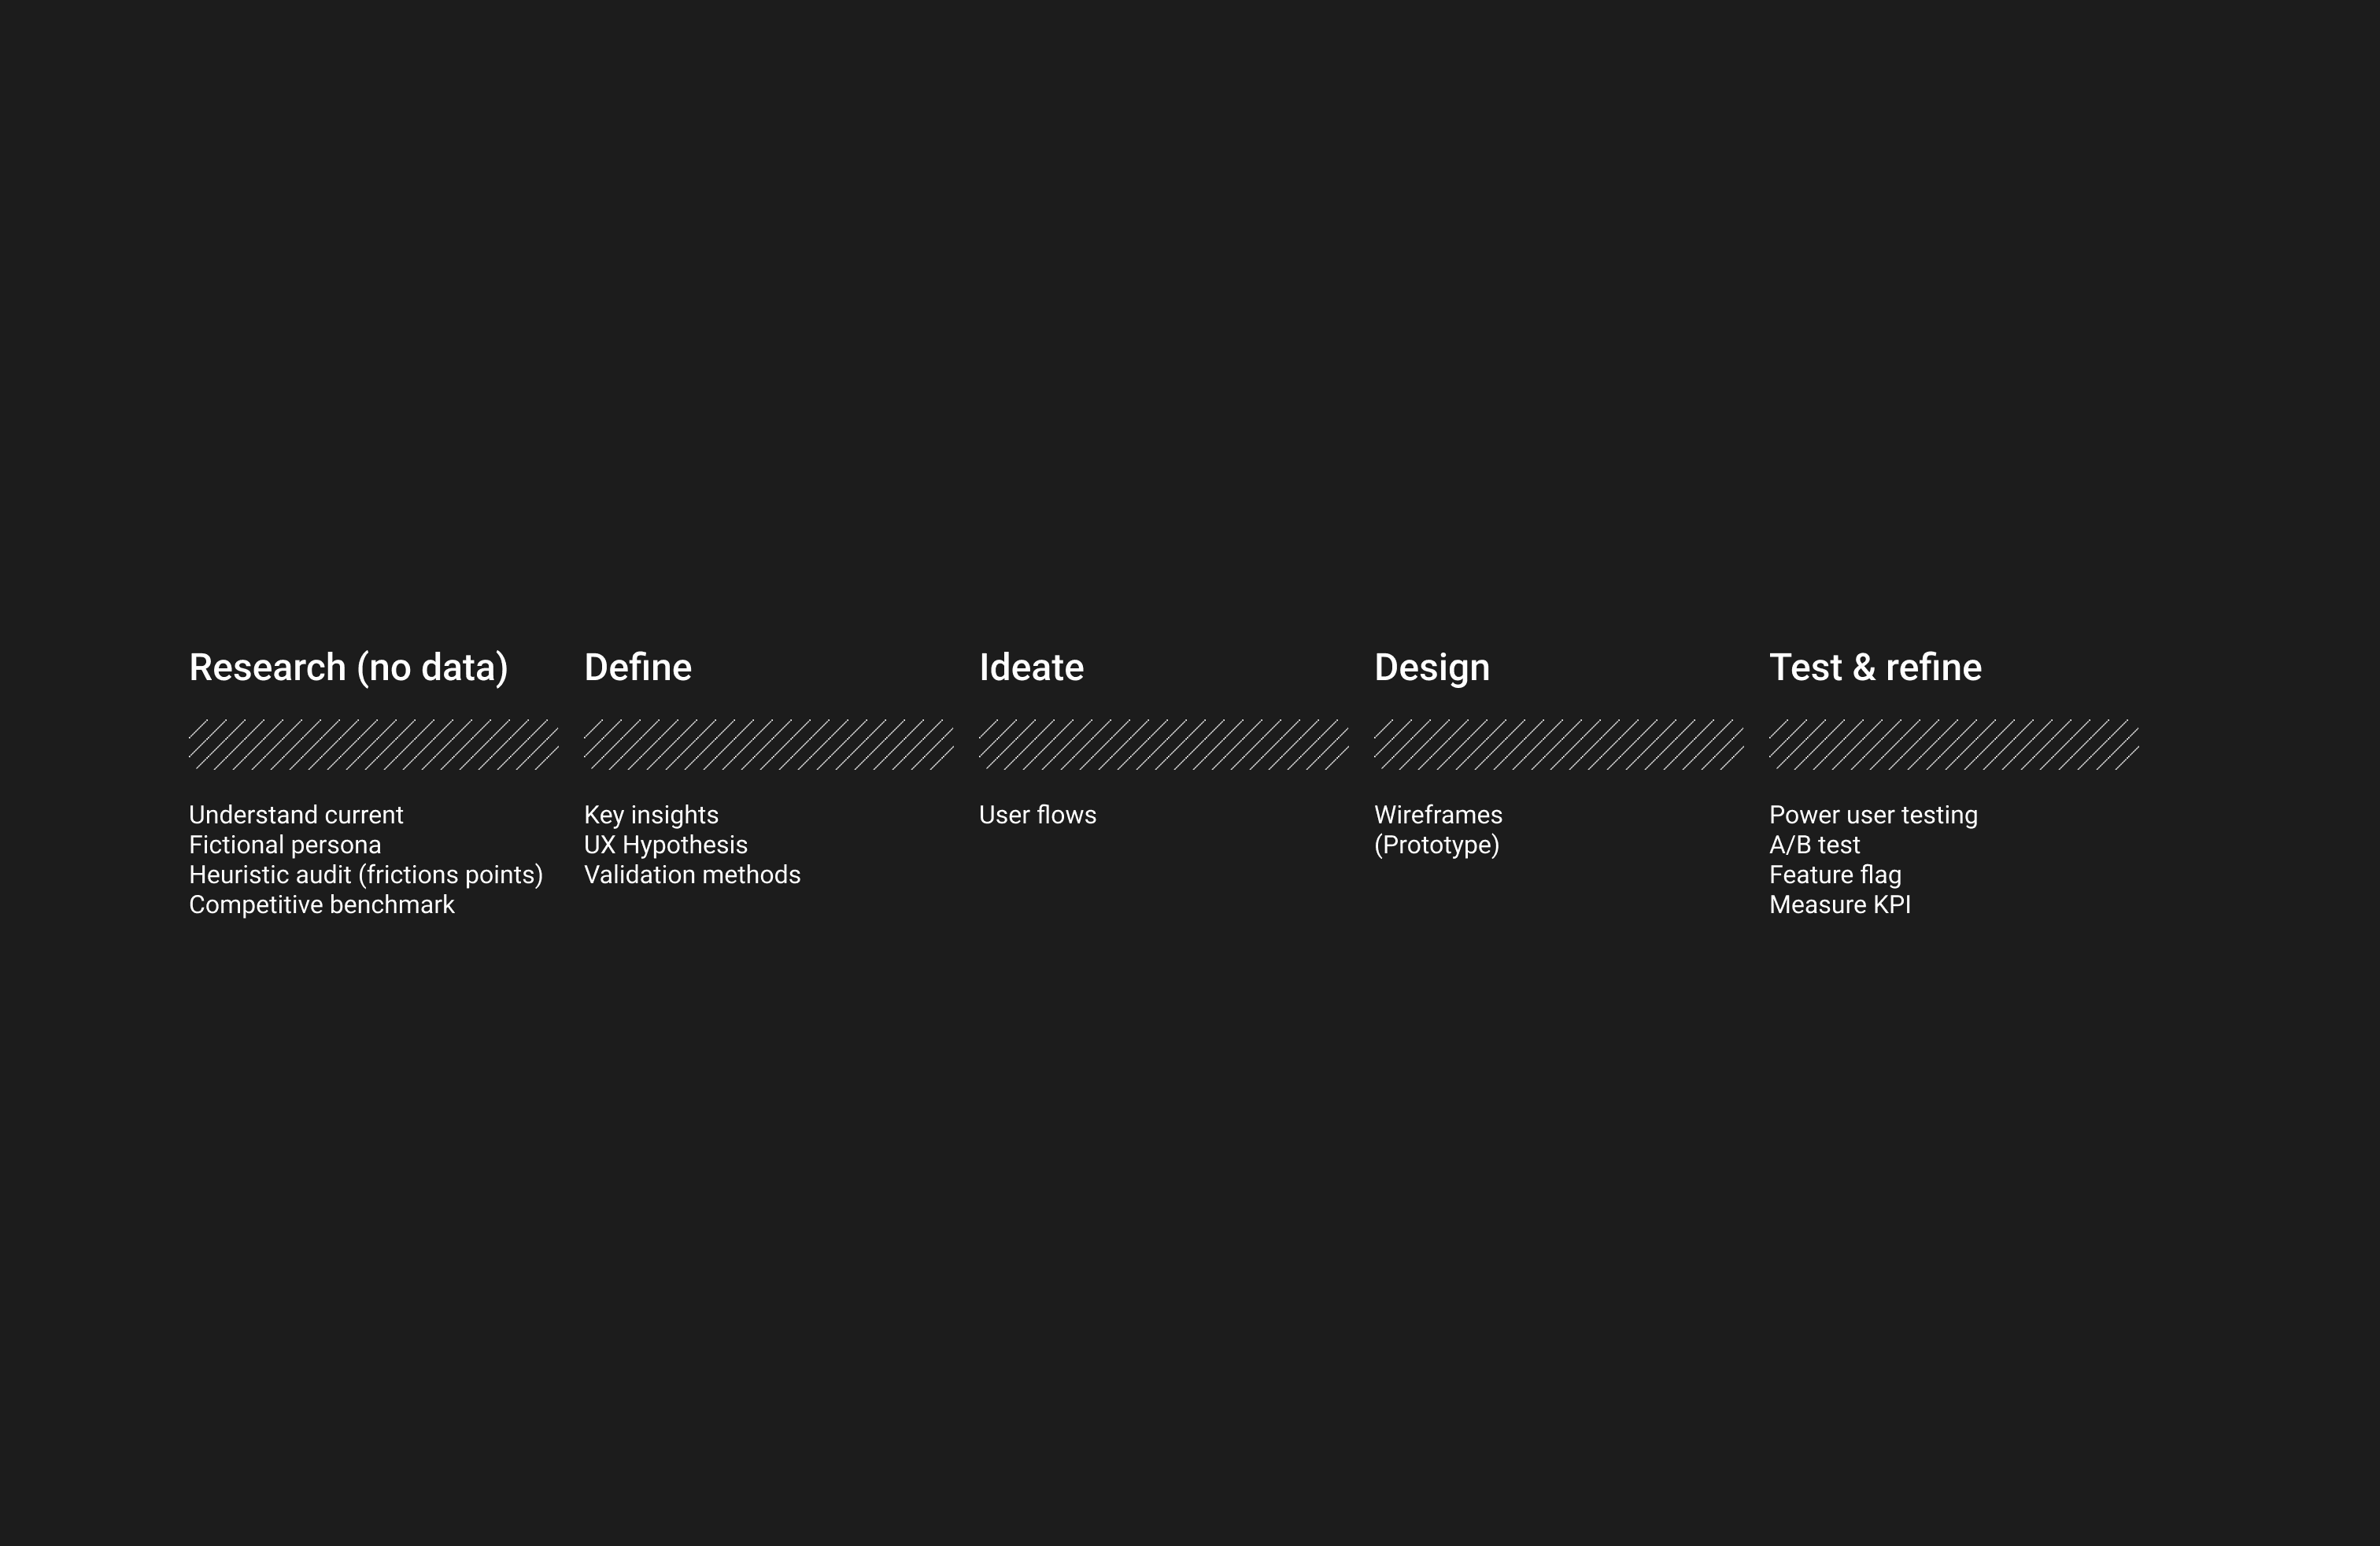2380x1546 pixels.
Task: Click hatched bar under Test & refine
Action: click(x=1953, y=745)
